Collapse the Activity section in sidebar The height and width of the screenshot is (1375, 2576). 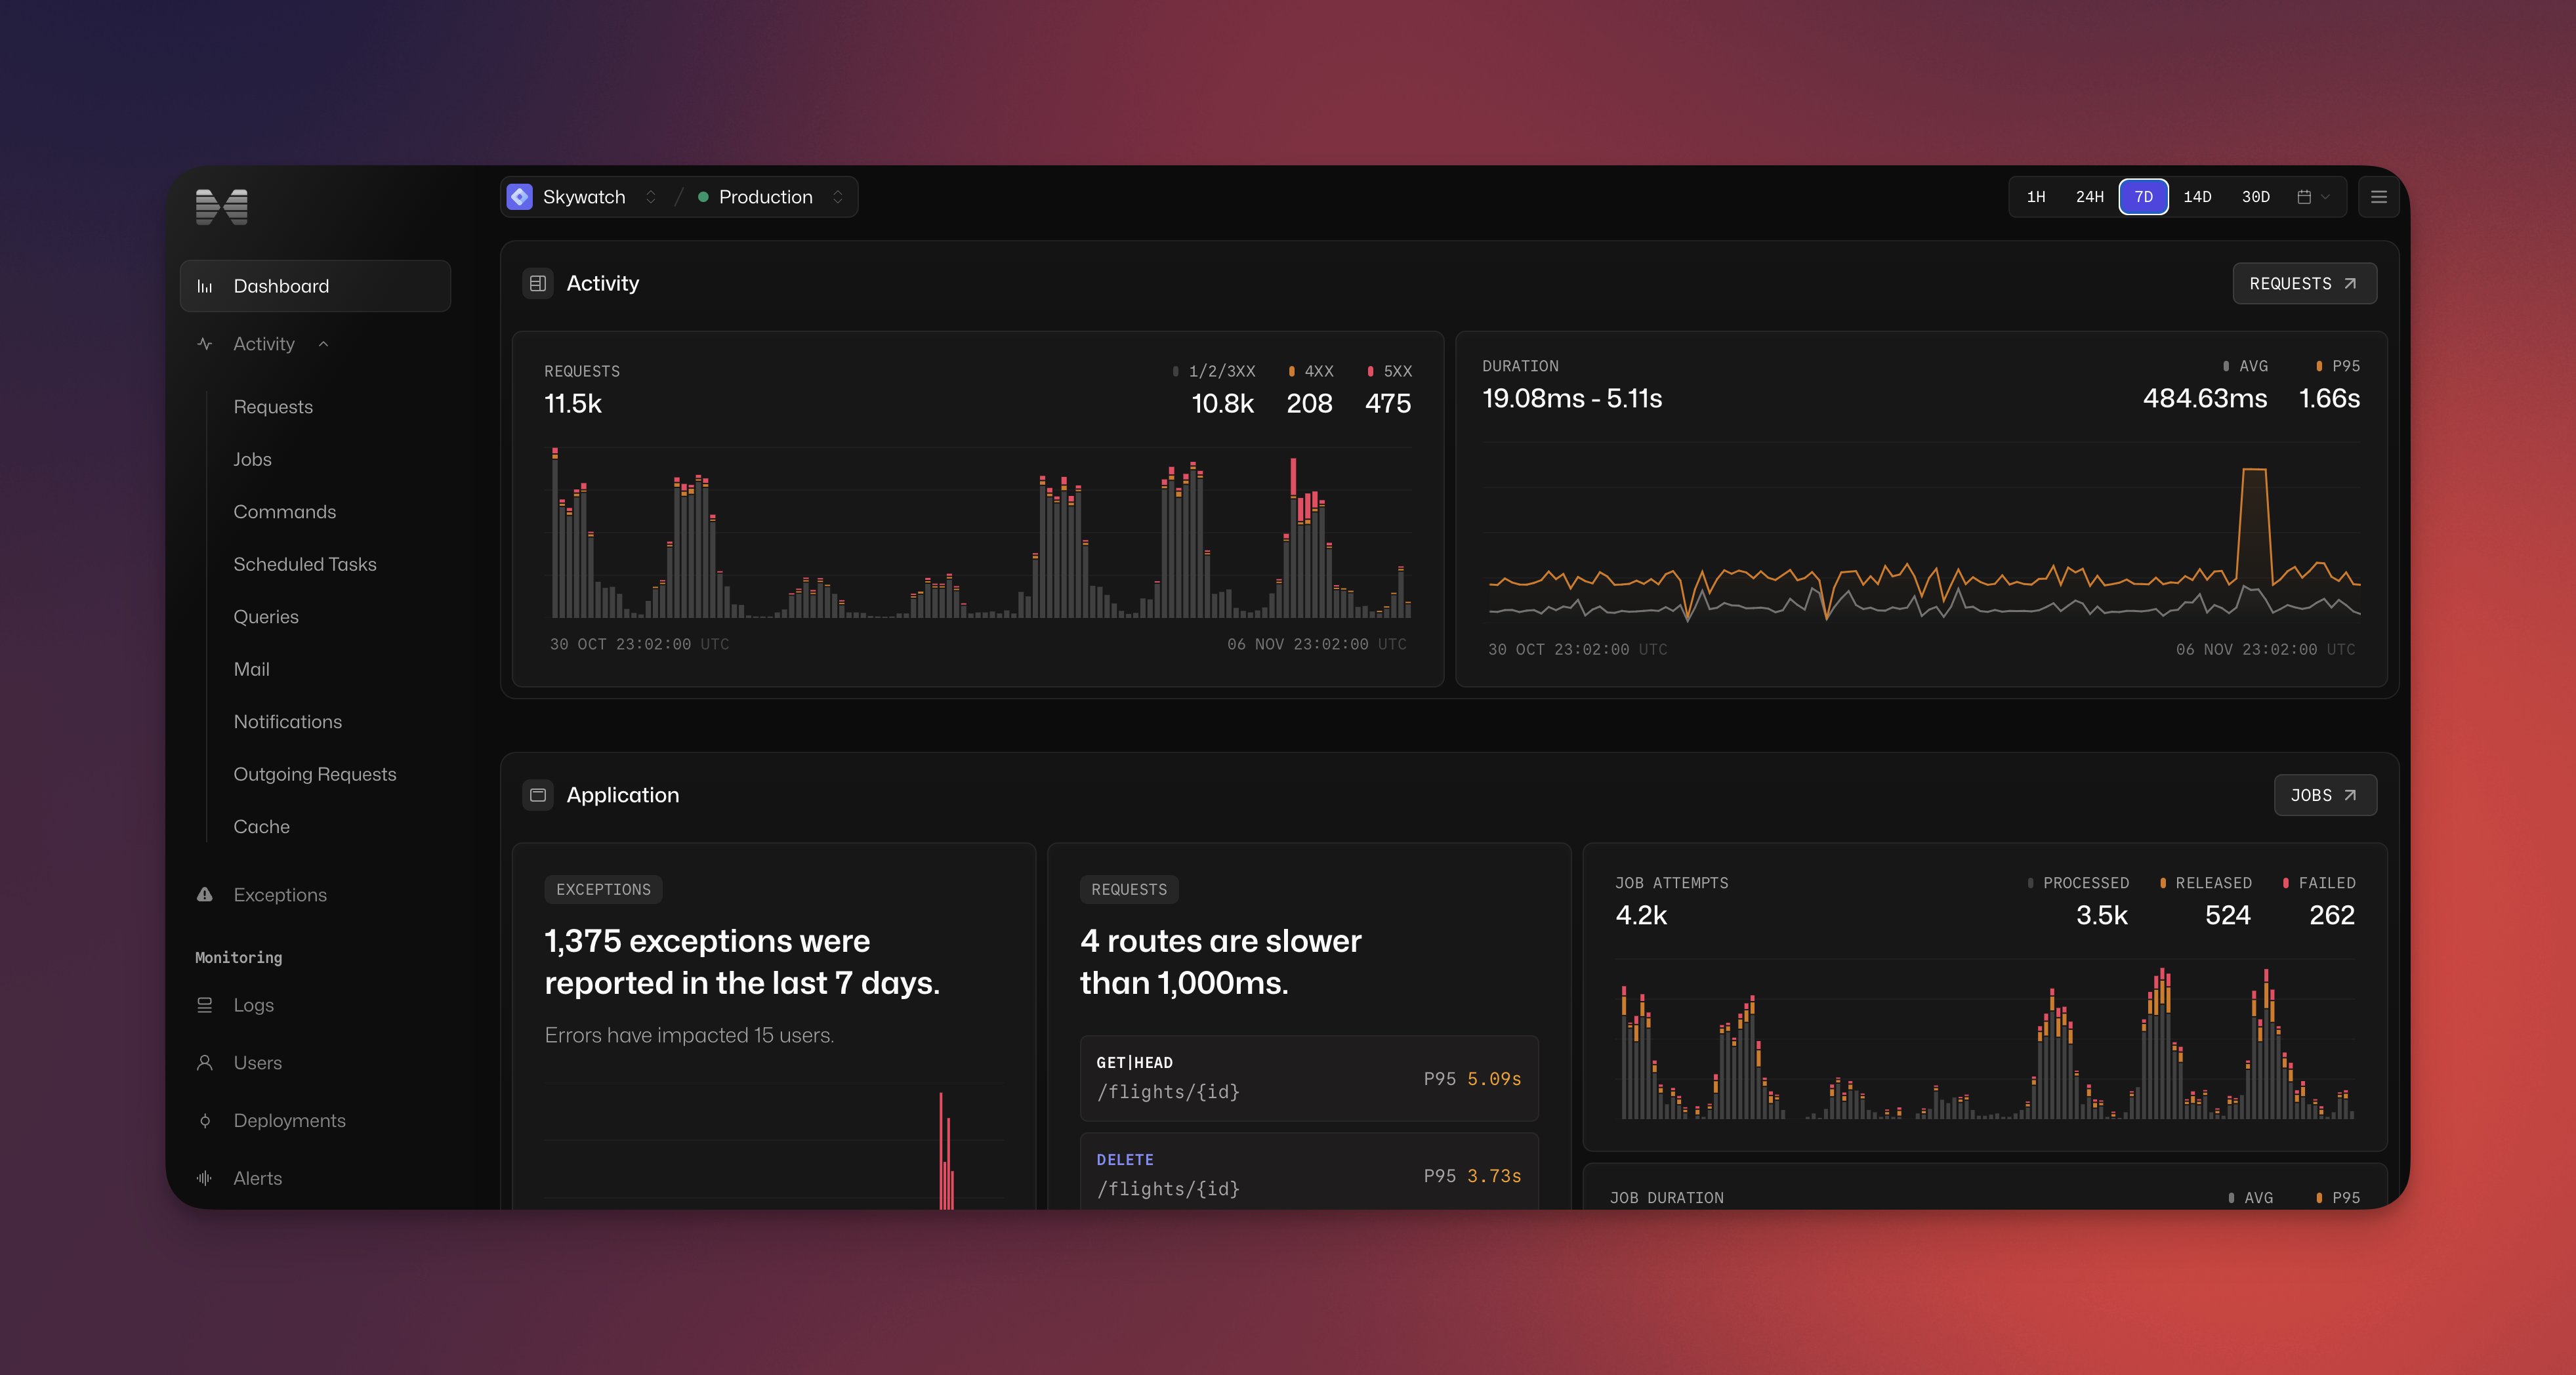[x=323, y=343]
